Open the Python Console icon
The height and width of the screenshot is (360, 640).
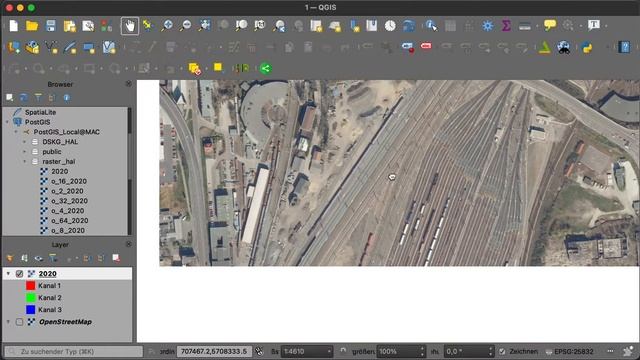pos(587,47)
